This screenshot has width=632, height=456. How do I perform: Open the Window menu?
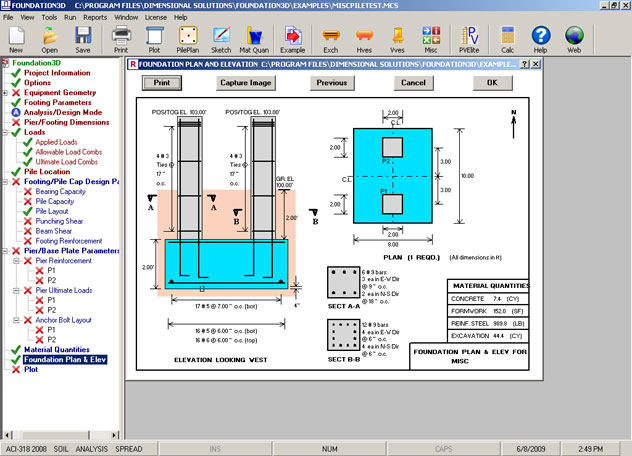click(x=126, y=17)
